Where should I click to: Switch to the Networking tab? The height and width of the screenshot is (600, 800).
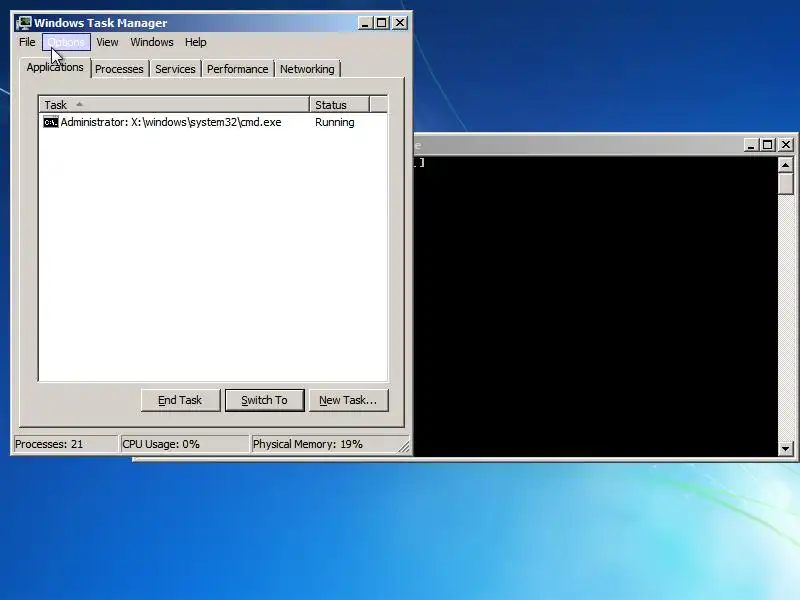(307, 69)
